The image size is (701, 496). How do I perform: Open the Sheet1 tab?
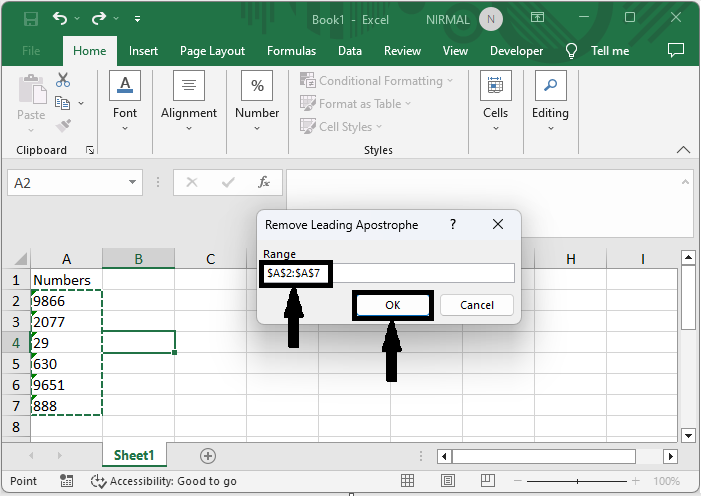point(134,455)
